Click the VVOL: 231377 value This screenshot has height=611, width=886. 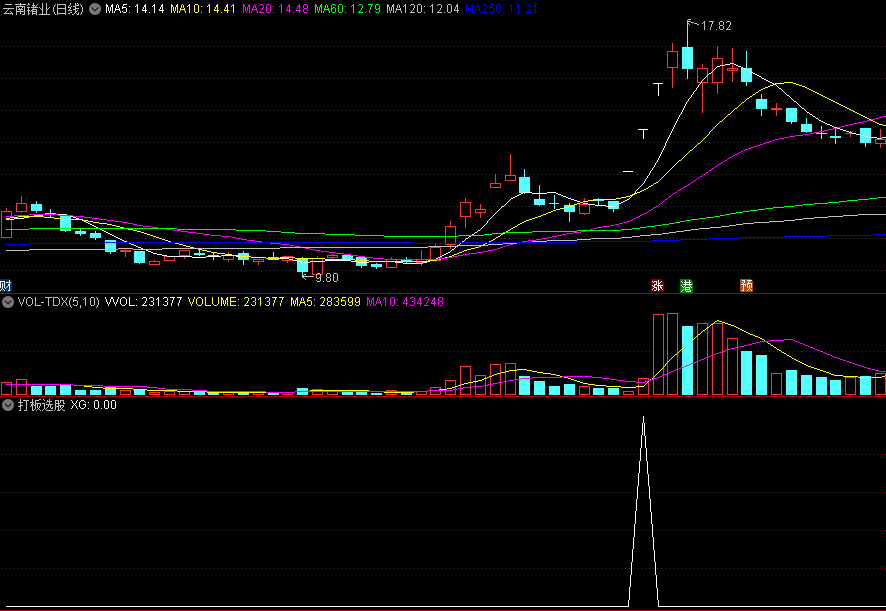[144, 302]
